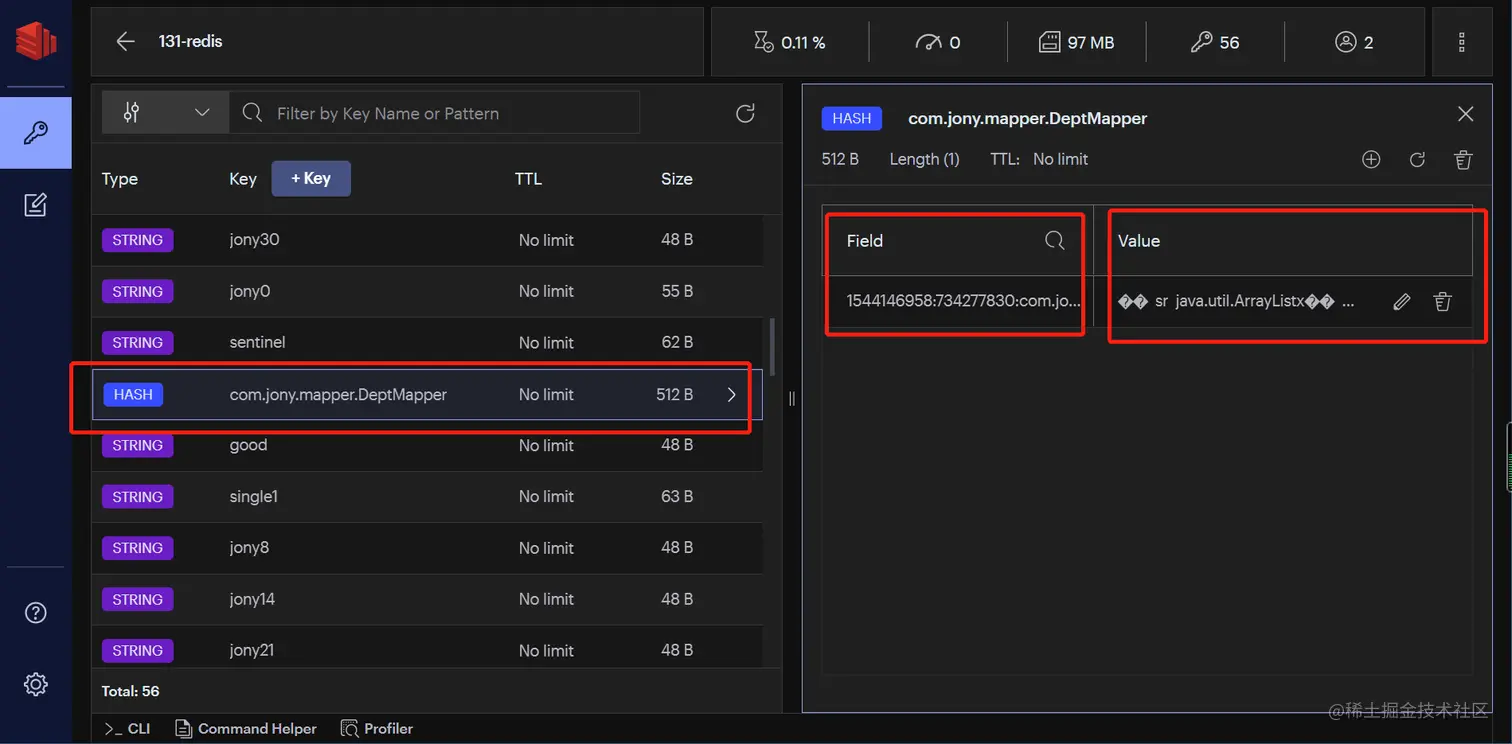Select the jony8 key row
The image size is (1512, 744).
(x=427, y=548)
